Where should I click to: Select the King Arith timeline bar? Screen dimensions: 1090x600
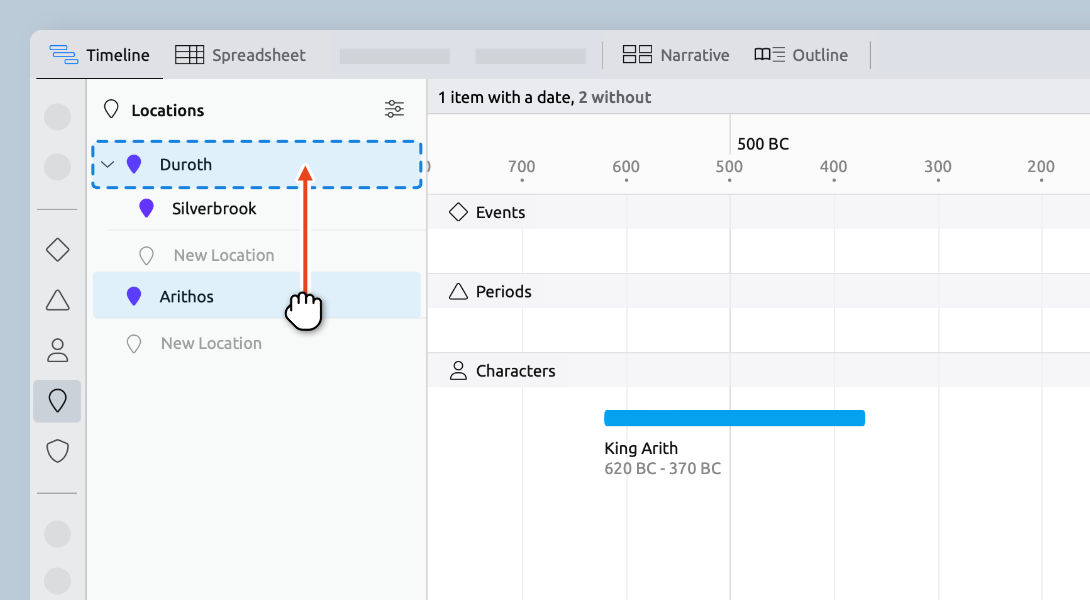coord(735,418)
